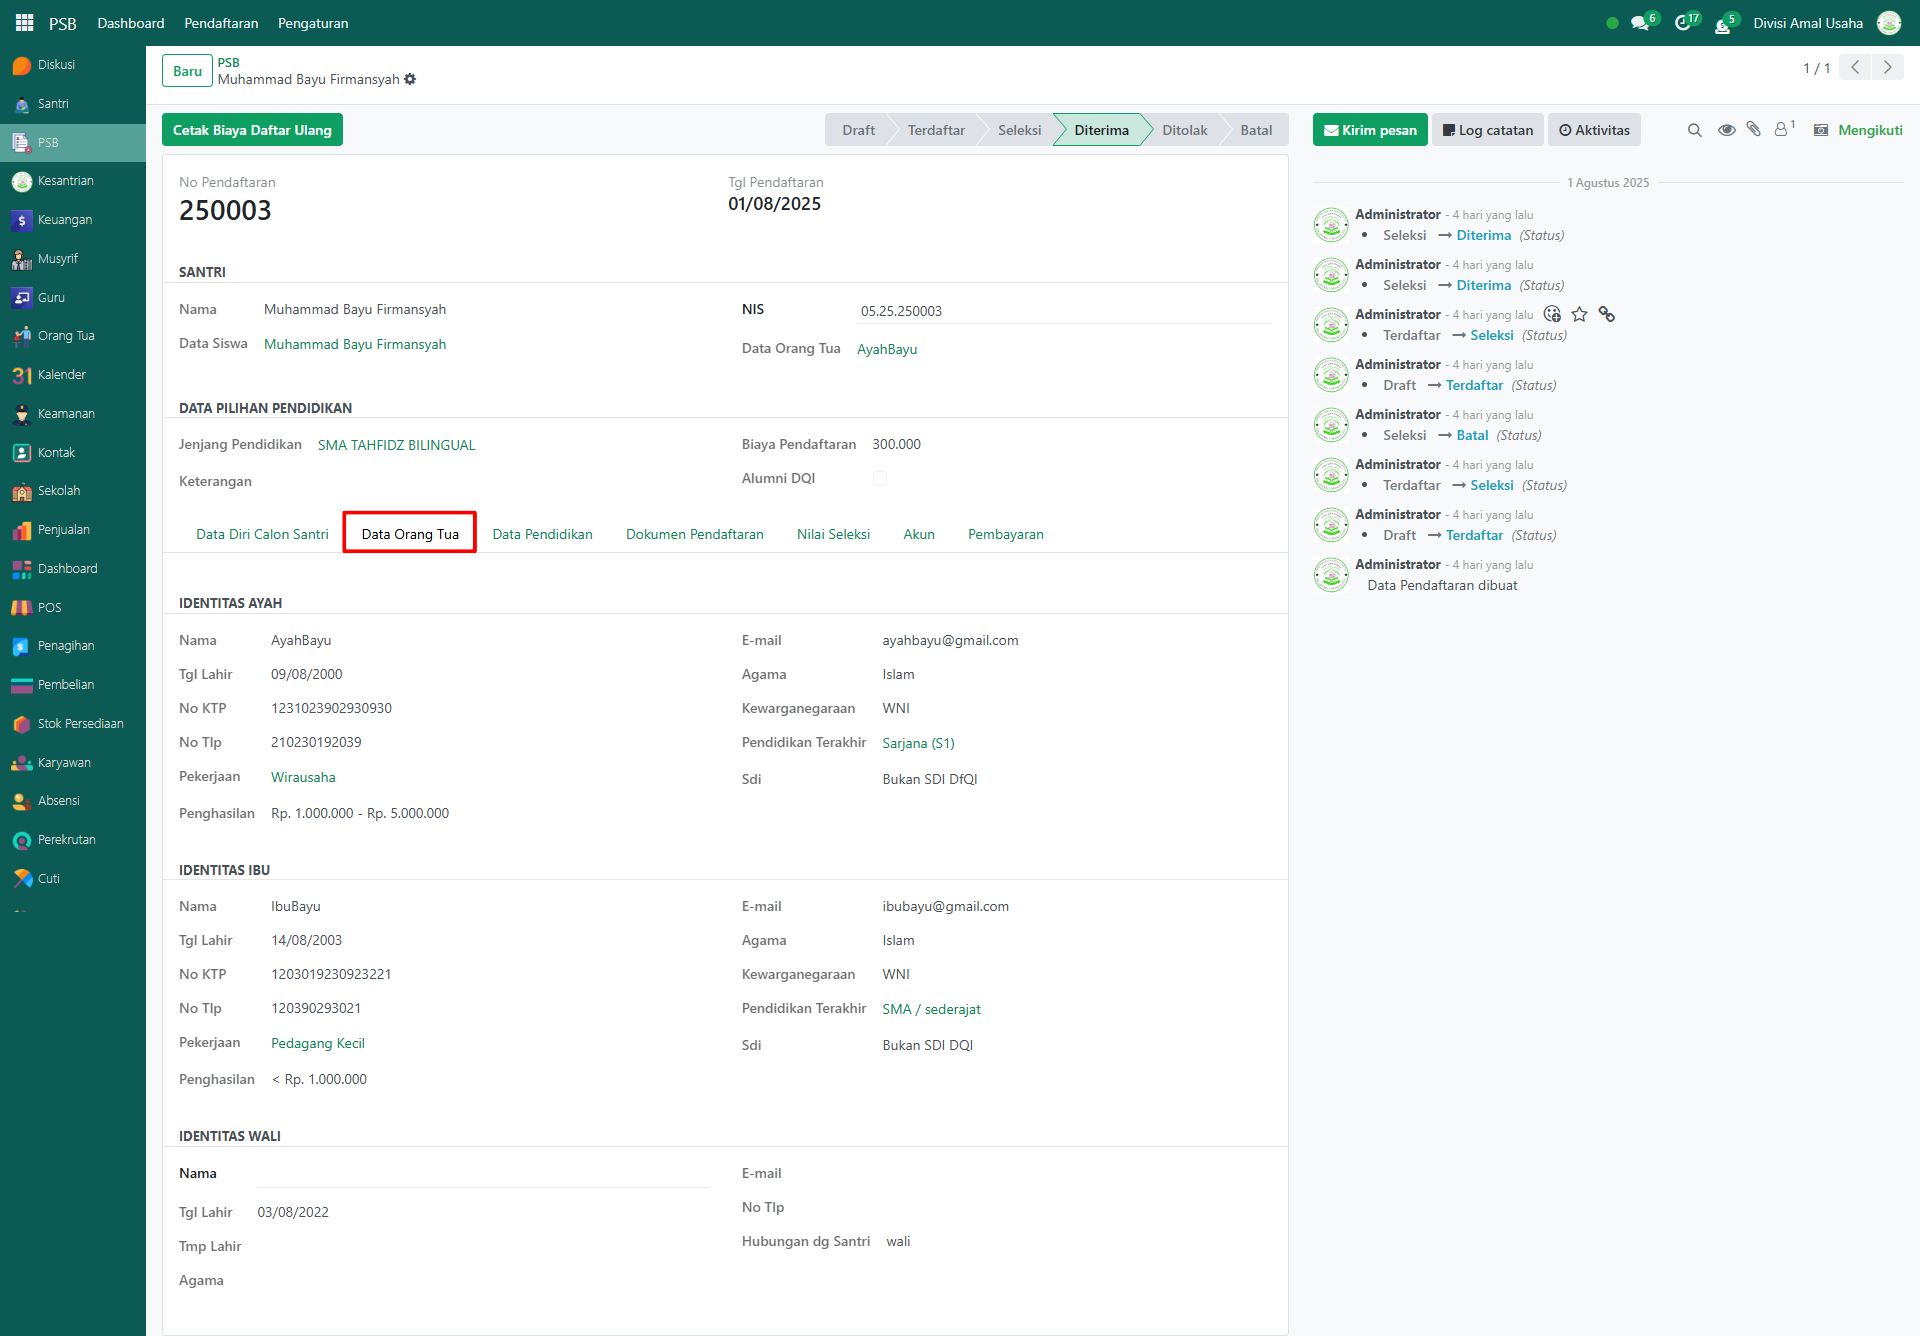Toggle the Alumni DQI checkbox

click(x=880, y=478)
